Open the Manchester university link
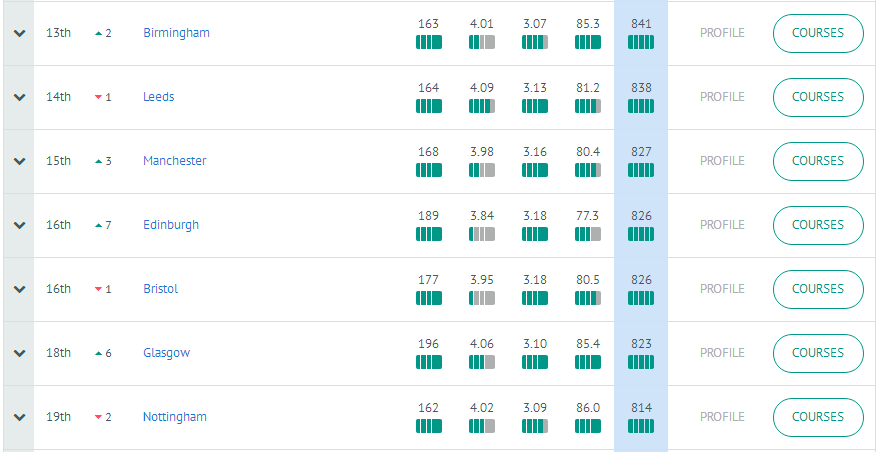The height and width of the screenshot is (452, 880). (175, 161)
